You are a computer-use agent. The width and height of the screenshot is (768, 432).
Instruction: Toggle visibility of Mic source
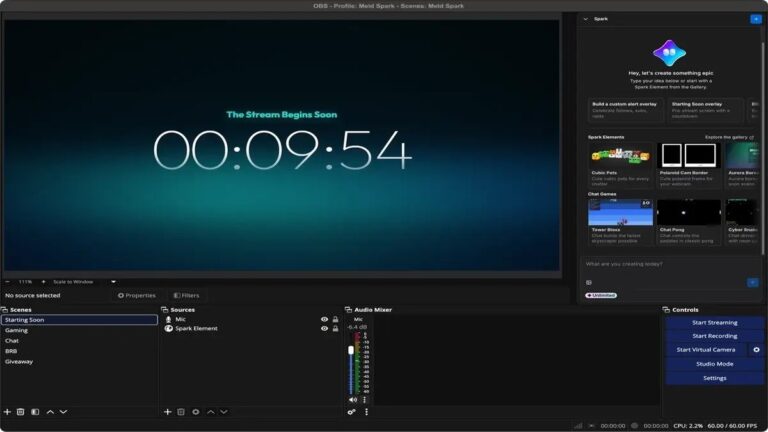[324, 319]
